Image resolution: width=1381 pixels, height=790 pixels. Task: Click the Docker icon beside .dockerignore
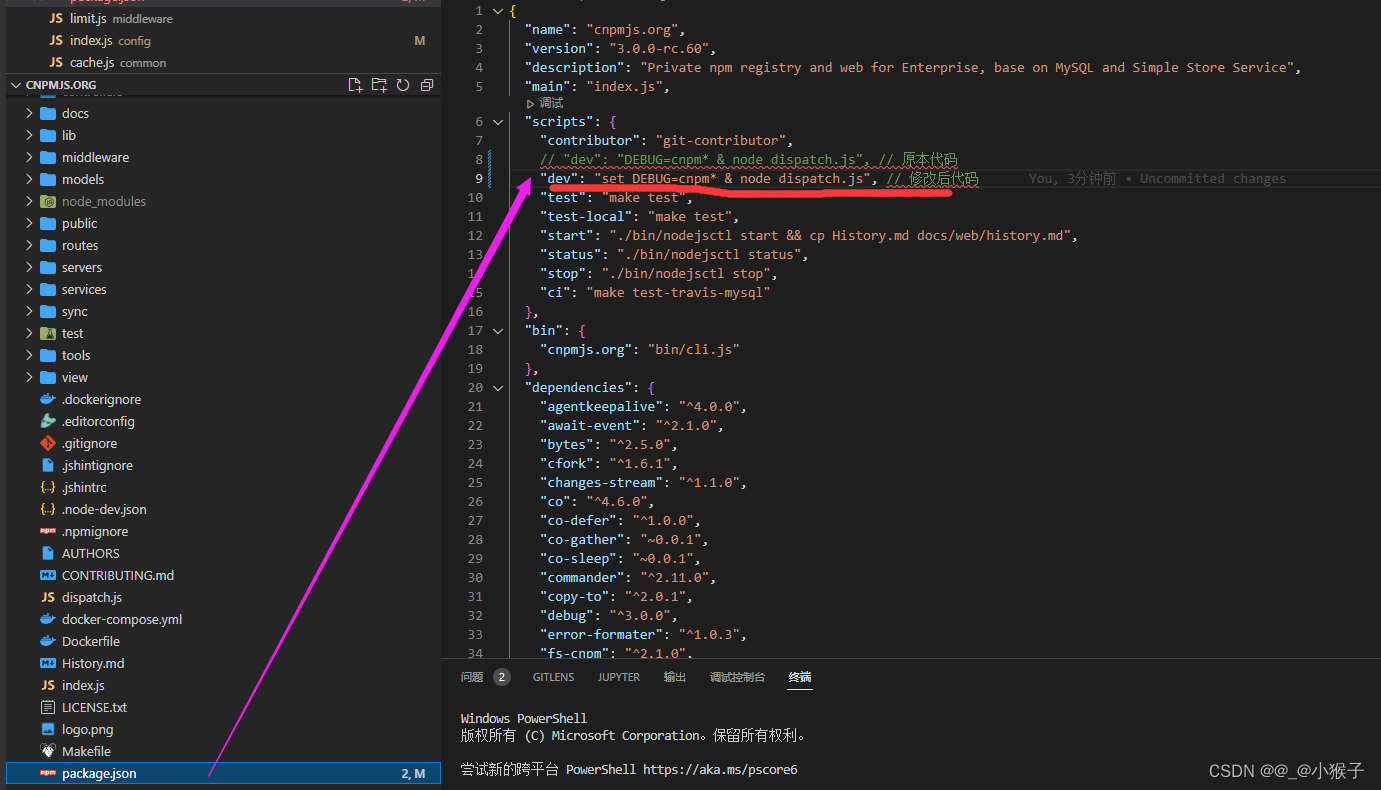click(x=48, y=399)
